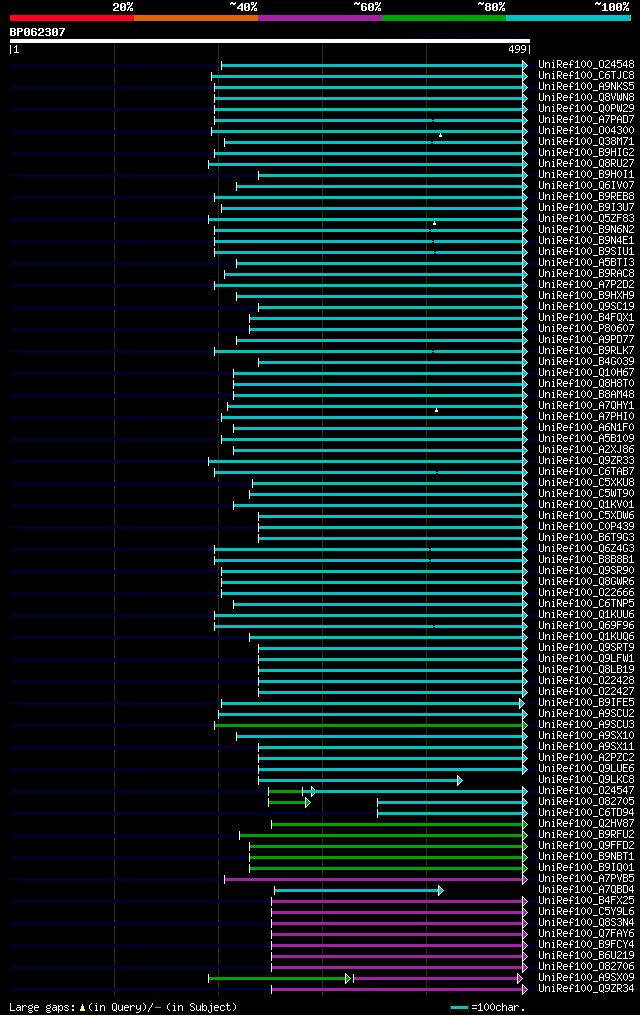The width and height of the screenshot is (640, 1015).
Task: Click the cyan alignment bar for Q8RU27
Action: (368, 164)
